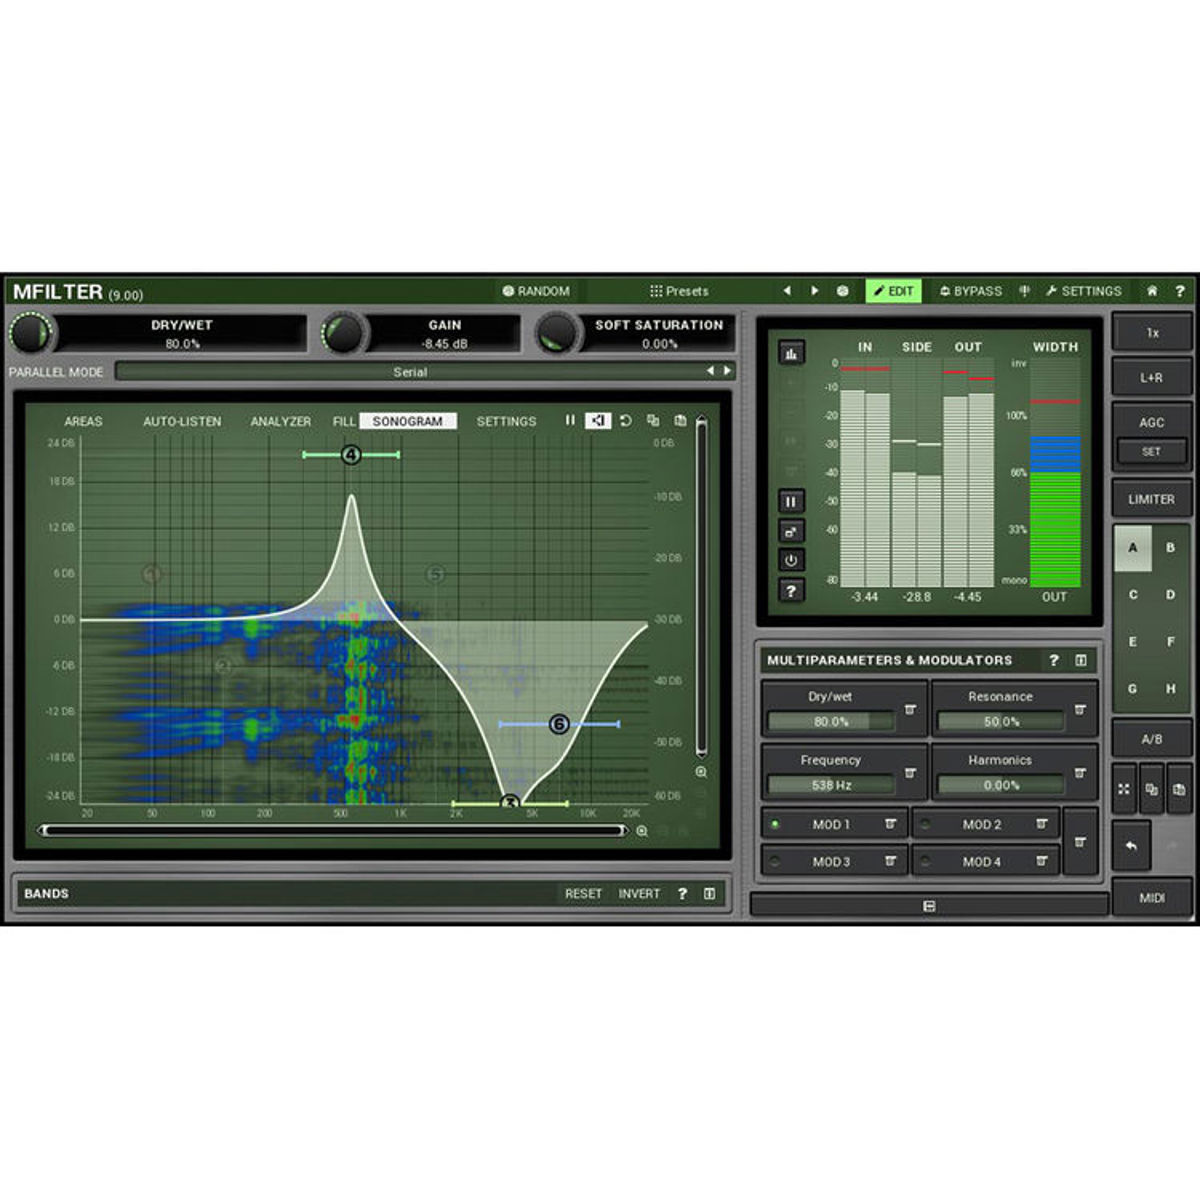The height and width of the screenshot is (1200, 1200).
Task: Copy EQ graph settings icon
Action: pos(653,421)
